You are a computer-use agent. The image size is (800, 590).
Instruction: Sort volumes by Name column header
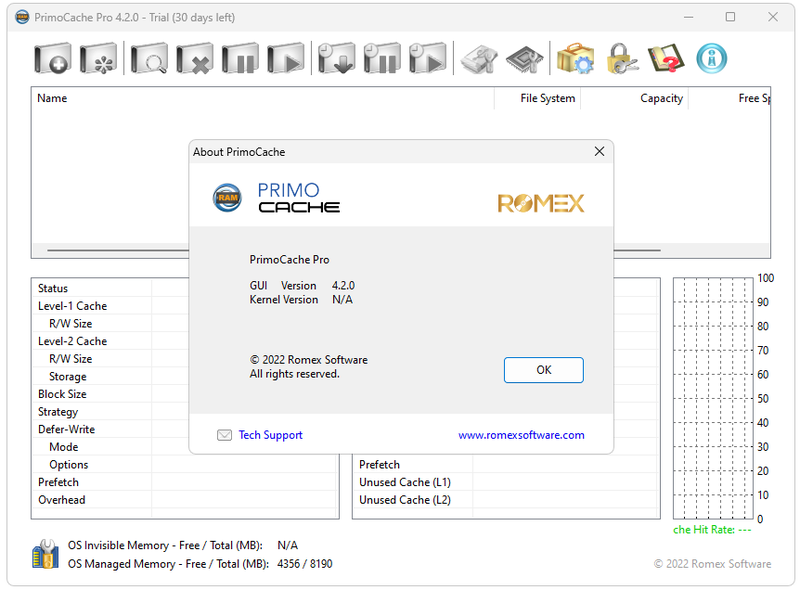[263, 98]
